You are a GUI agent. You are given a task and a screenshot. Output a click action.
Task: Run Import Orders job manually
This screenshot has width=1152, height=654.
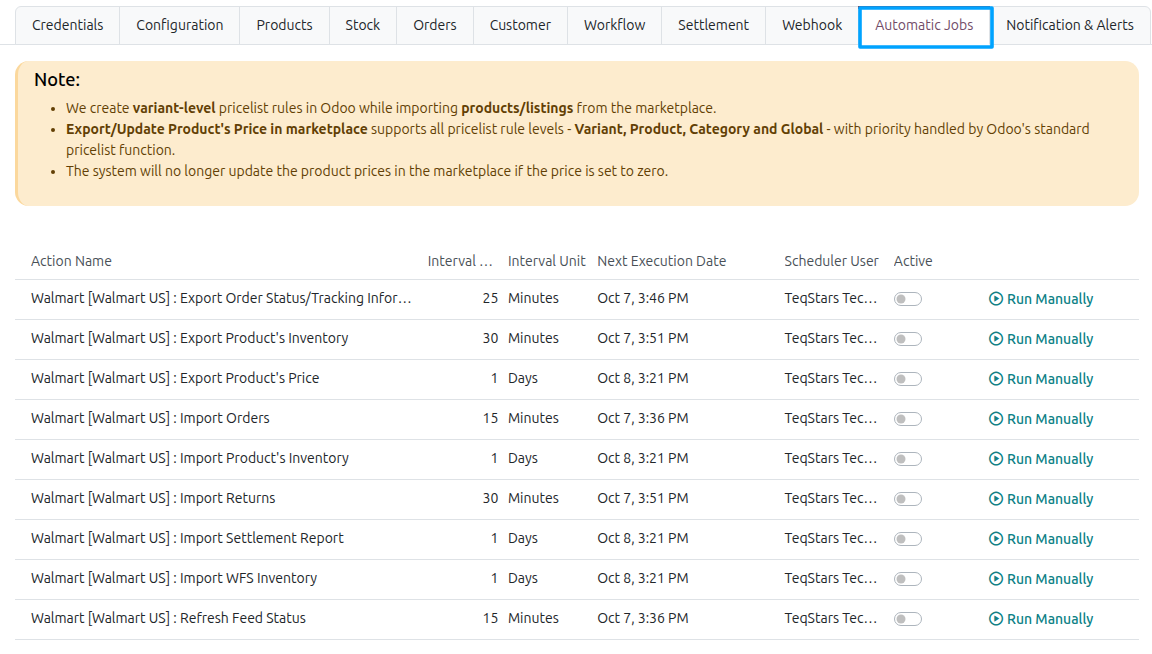tap(1041, 419)
